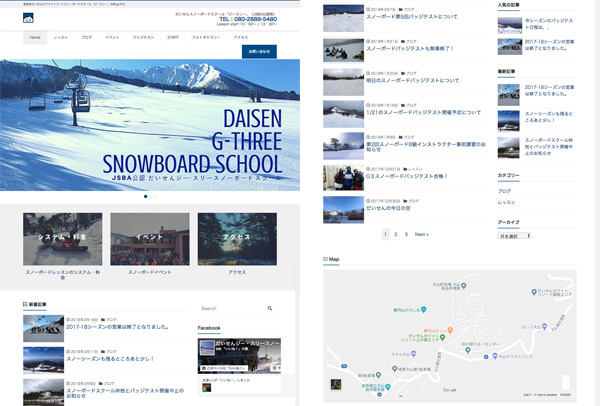The width and height of the screenshot is (600, 406).
Task: Expand the アーカイブ month dropdown
Action: click(514, 236)
